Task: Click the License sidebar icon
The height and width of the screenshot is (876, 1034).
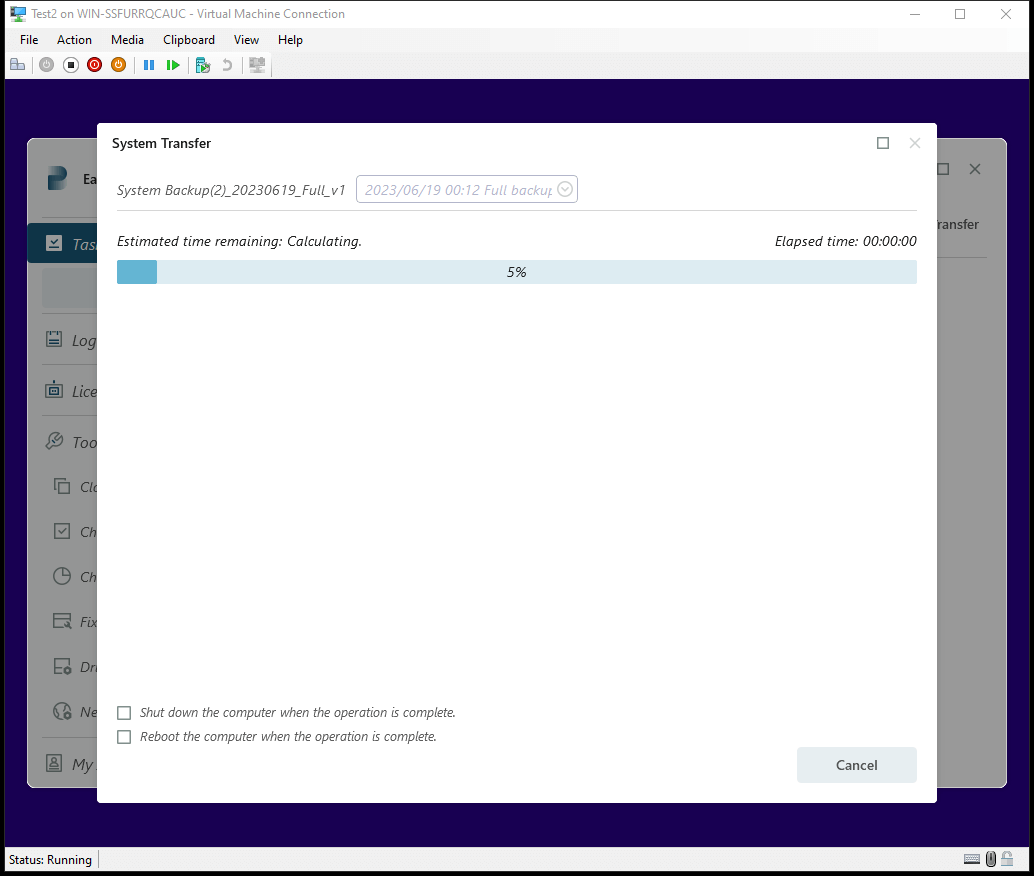Action: [54, 390]
